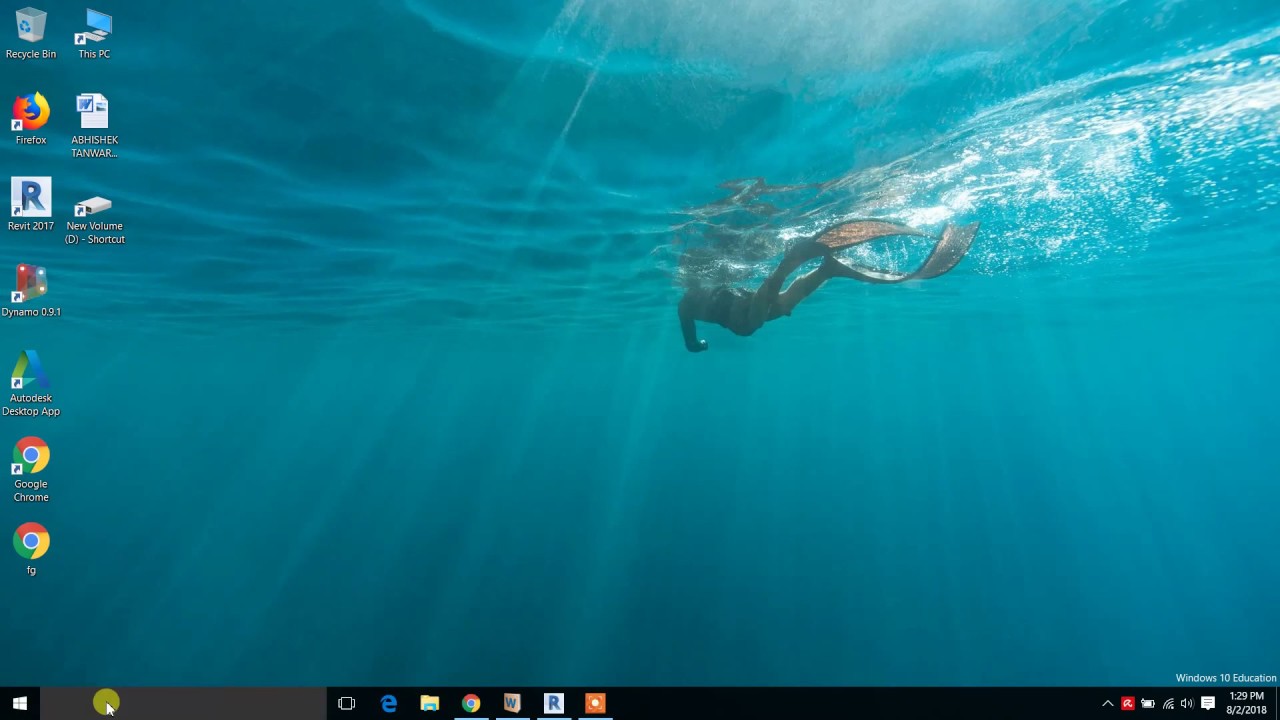Image resolution: width=1280 pixels, height=720 pixels.
Task: Select the Google Chrome desktop shortcut
Action: 31,470
